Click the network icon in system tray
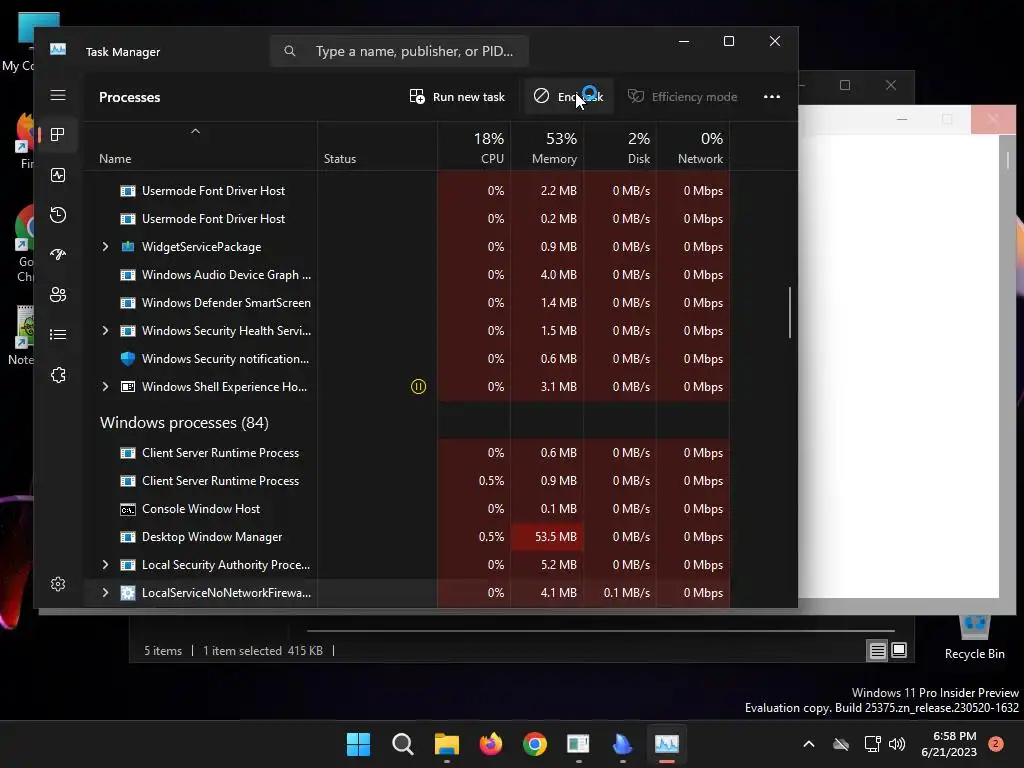This screenshot has height=768, width=1024. 872,744
